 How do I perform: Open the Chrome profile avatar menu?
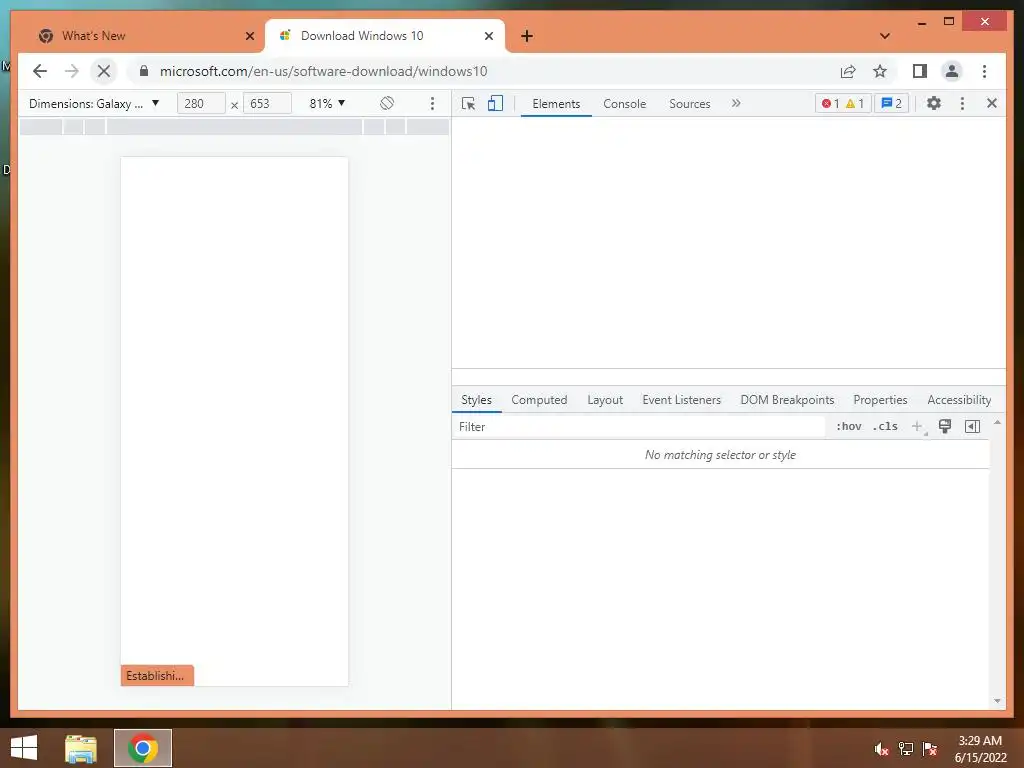[x=952, y=71]
